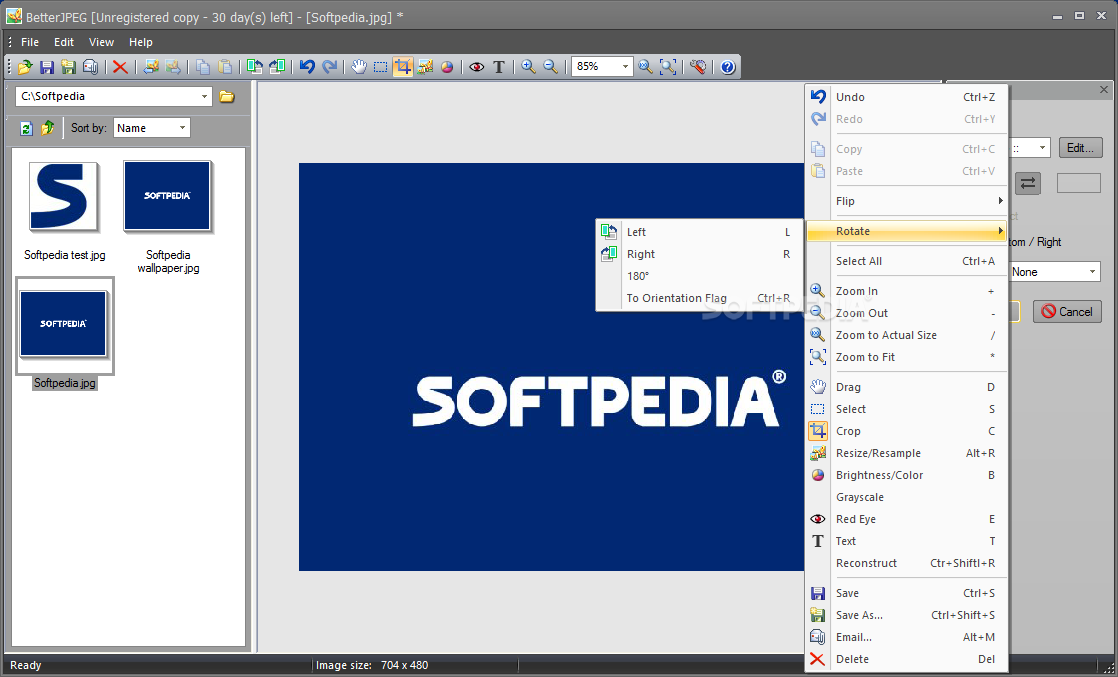Click Zoom to Fit toolbar icon
Screen dimensions: 1118x677
click(x=667, y=67)
